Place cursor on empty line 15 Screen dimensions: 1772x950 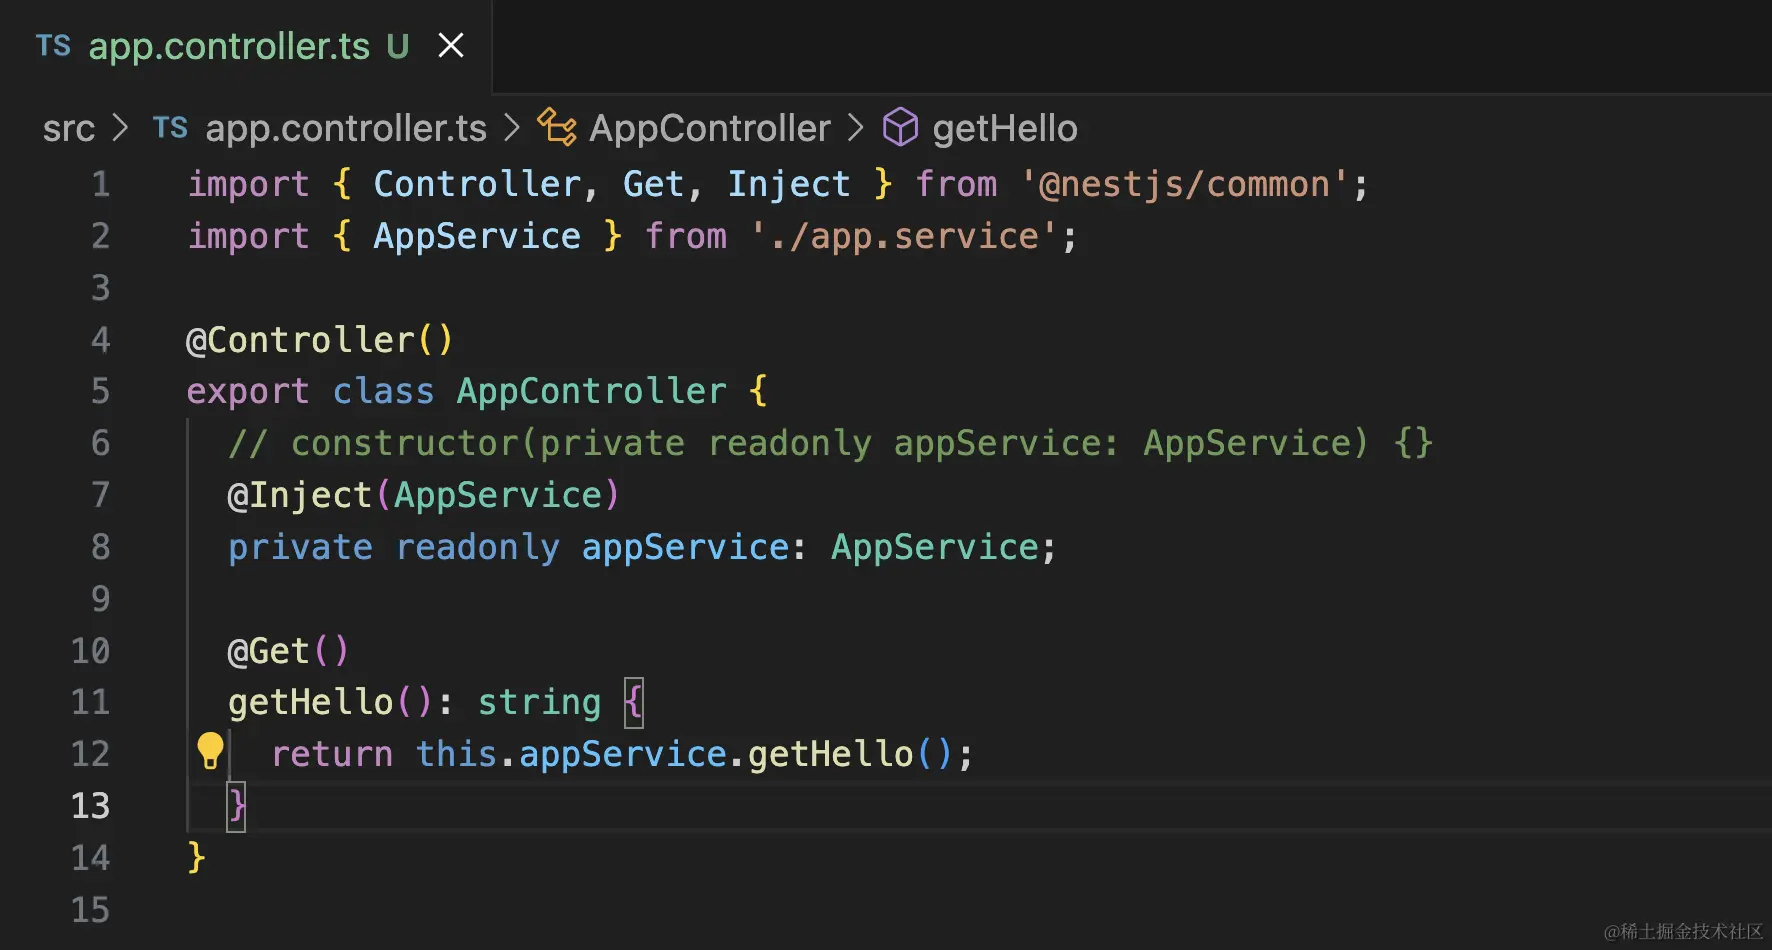point(600,910)
